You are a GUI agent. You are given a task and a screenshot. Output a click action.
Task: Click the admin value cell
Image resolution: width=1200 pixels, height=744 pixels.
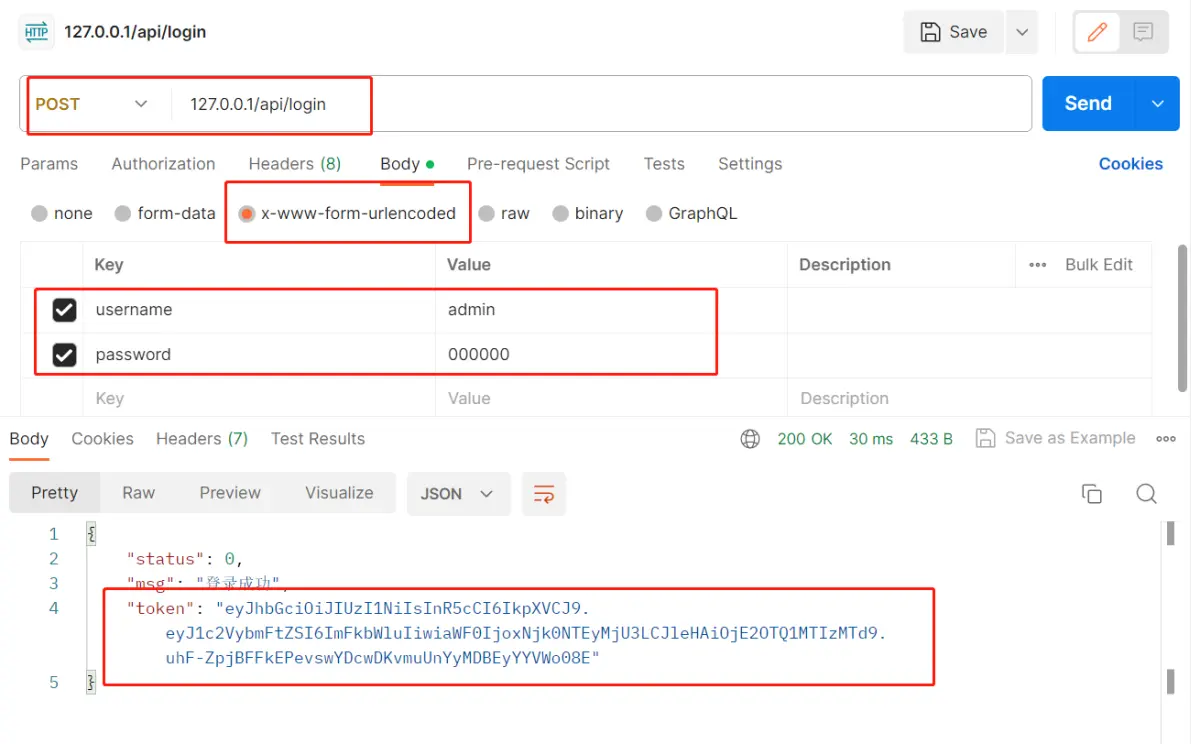point(611,310)
